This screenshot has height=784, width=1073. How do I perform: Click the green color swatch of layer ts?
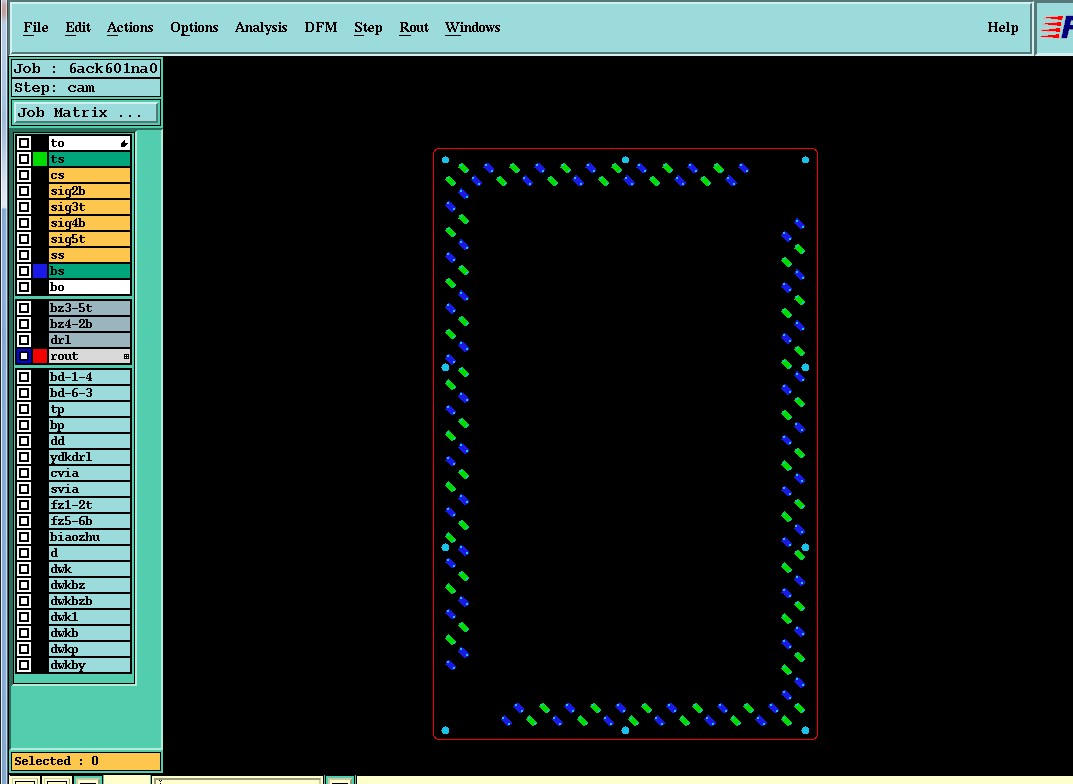[40, 159]
